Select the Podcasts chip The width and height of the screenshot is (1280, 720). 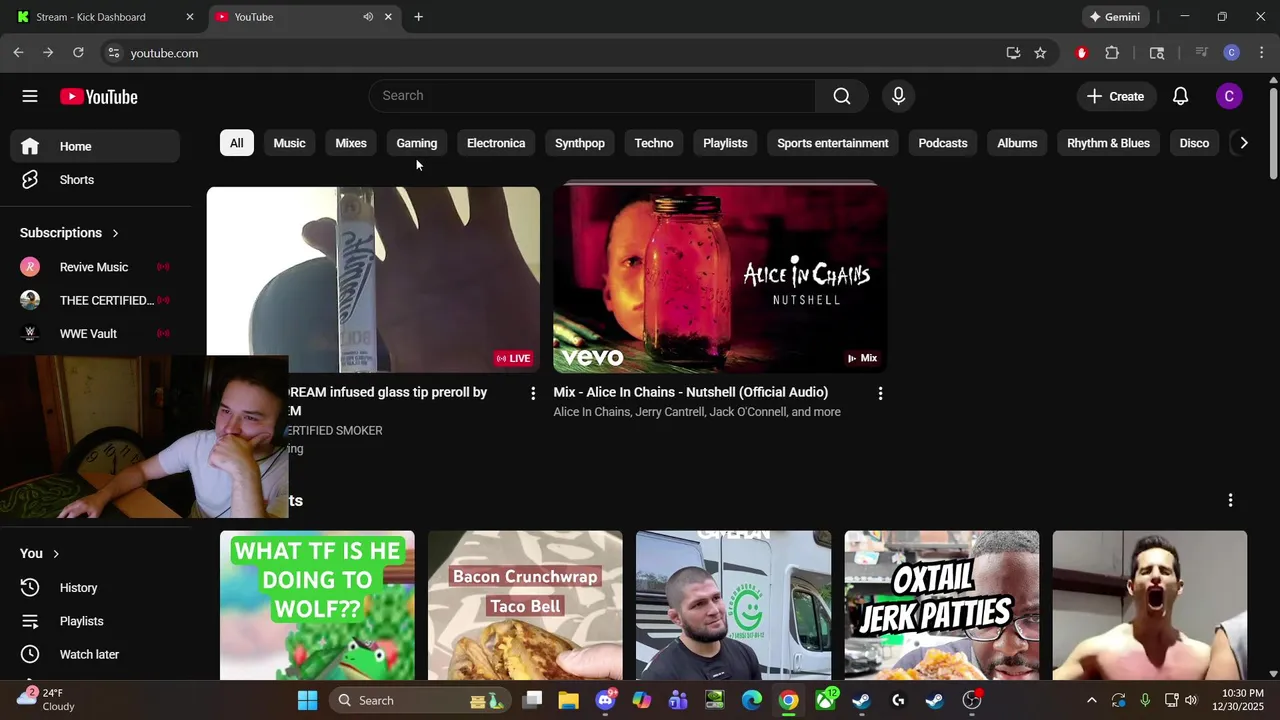click(943, 143)
